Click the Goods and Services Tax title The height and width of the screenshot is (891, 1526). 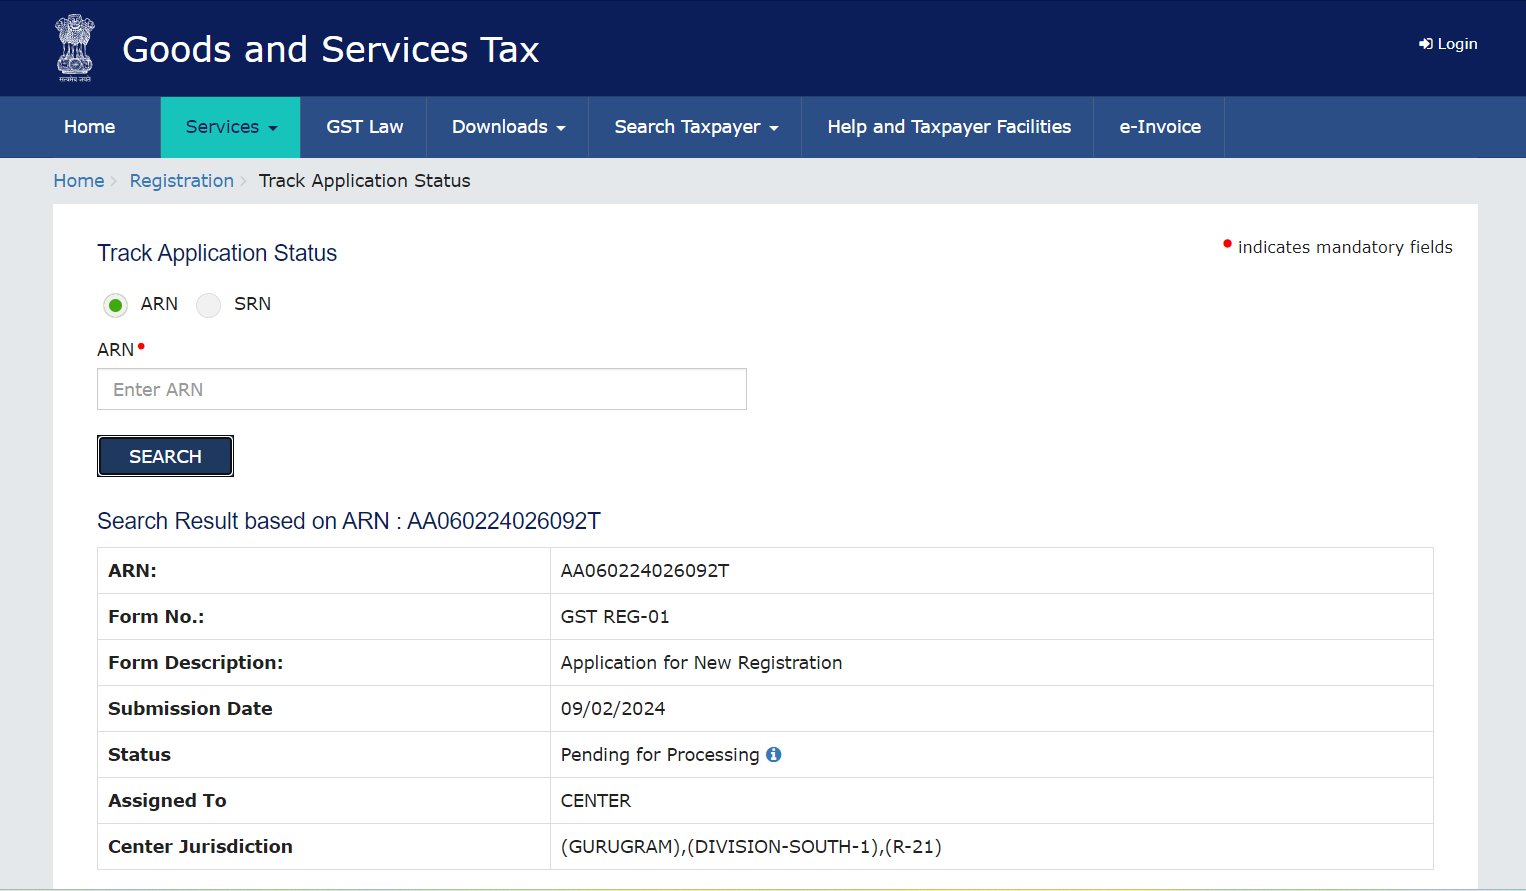[x=330, y=49]
